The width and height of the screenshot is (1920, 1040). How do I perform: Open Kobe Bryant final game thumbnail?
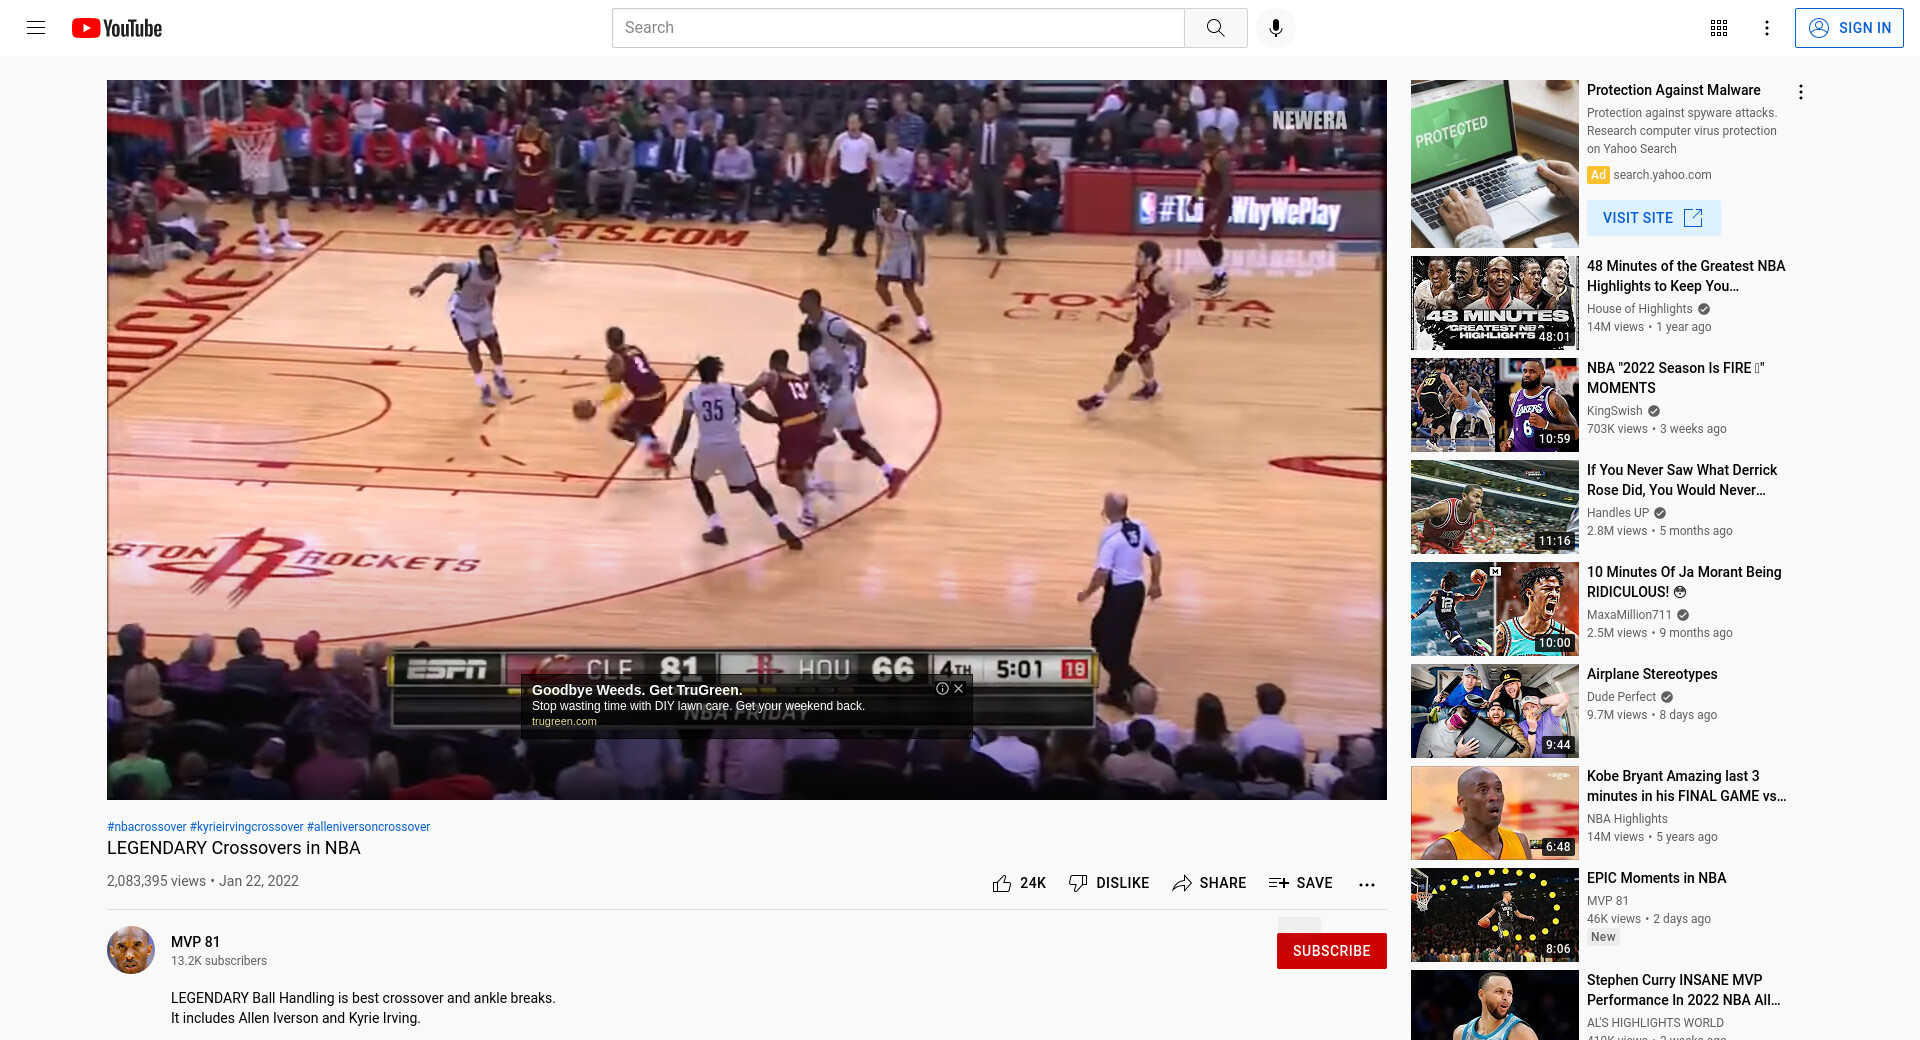pyautogui.click(x=1494, y=813)
